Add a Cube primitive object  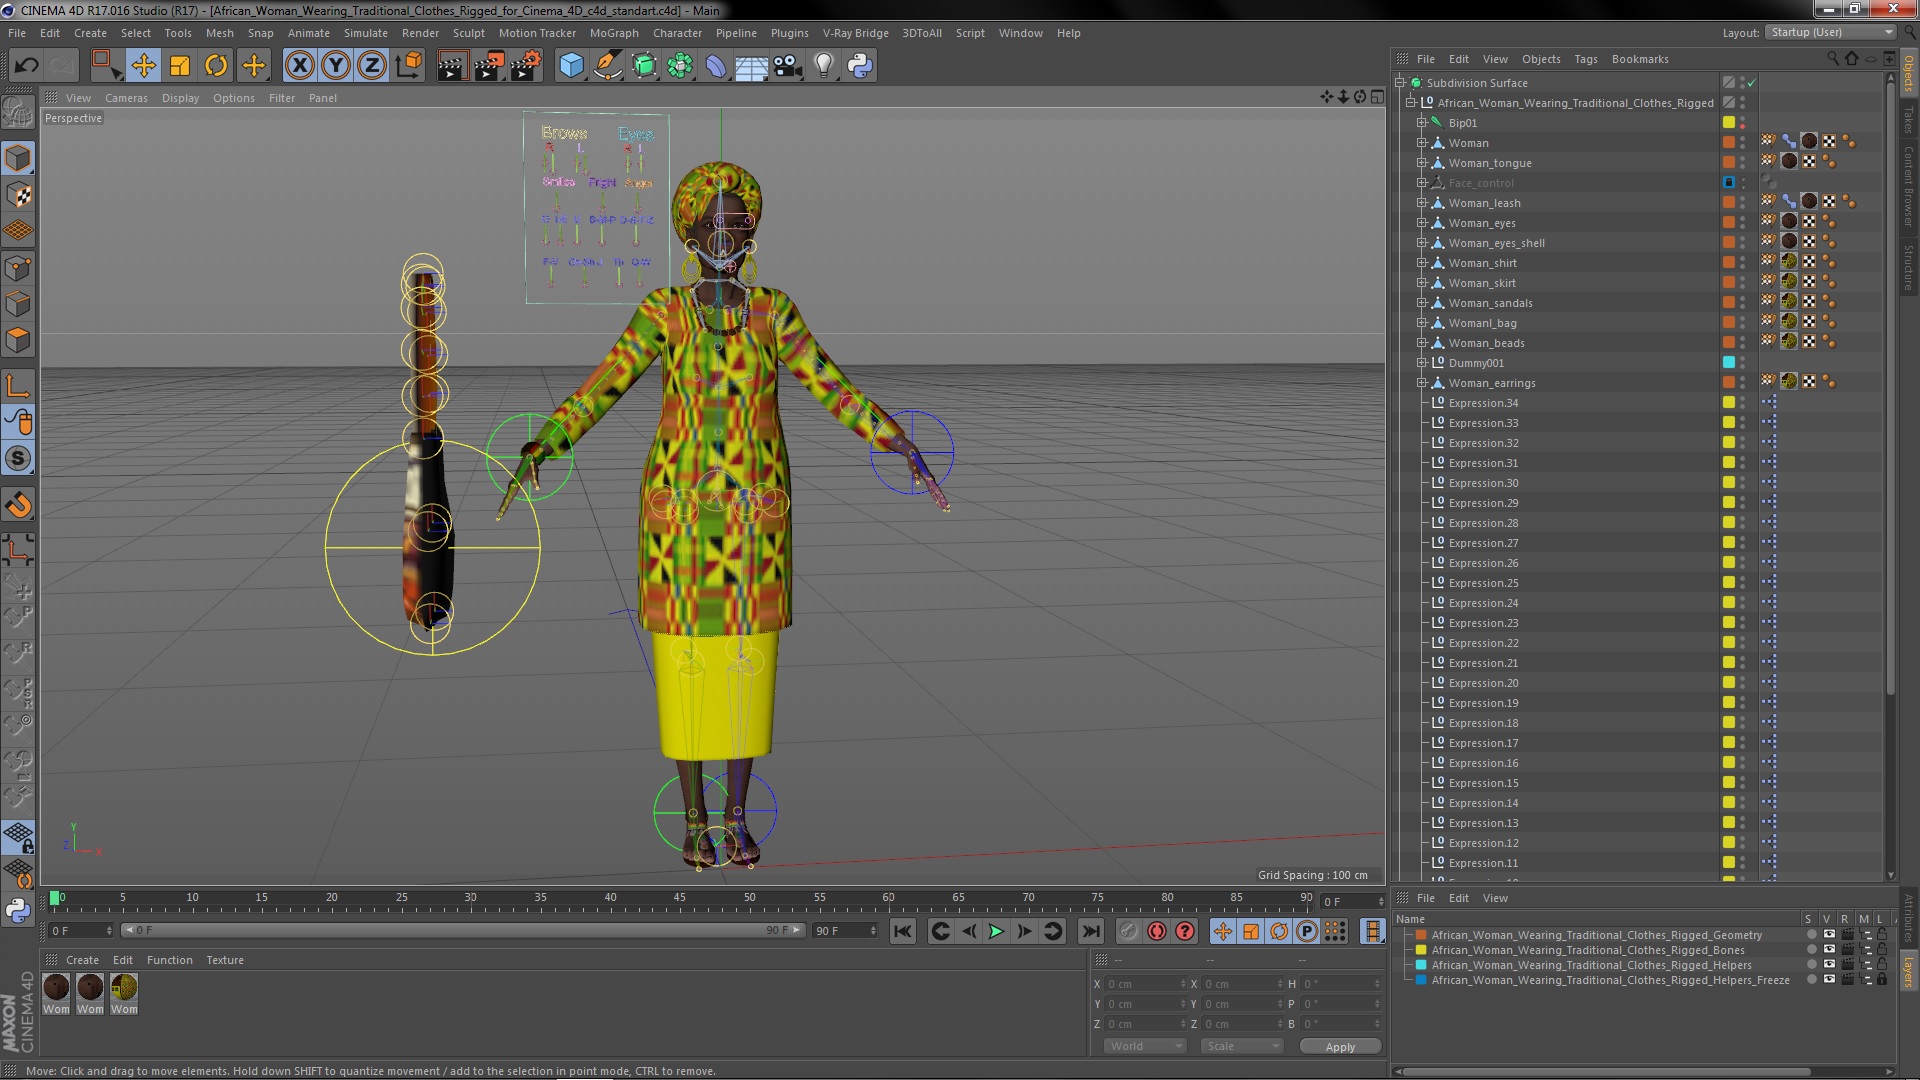coord(571,66)
